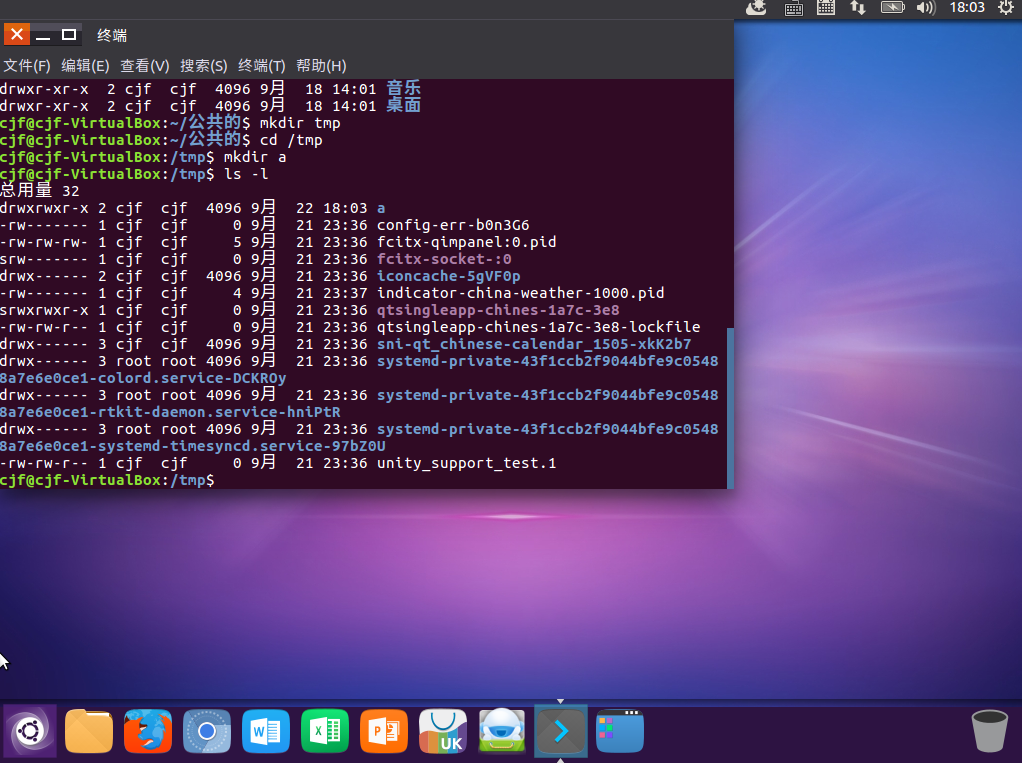Click the 'cd /tmp' command text
Viewport: 1022px width, 763px height.
click(x=291, y=139)
